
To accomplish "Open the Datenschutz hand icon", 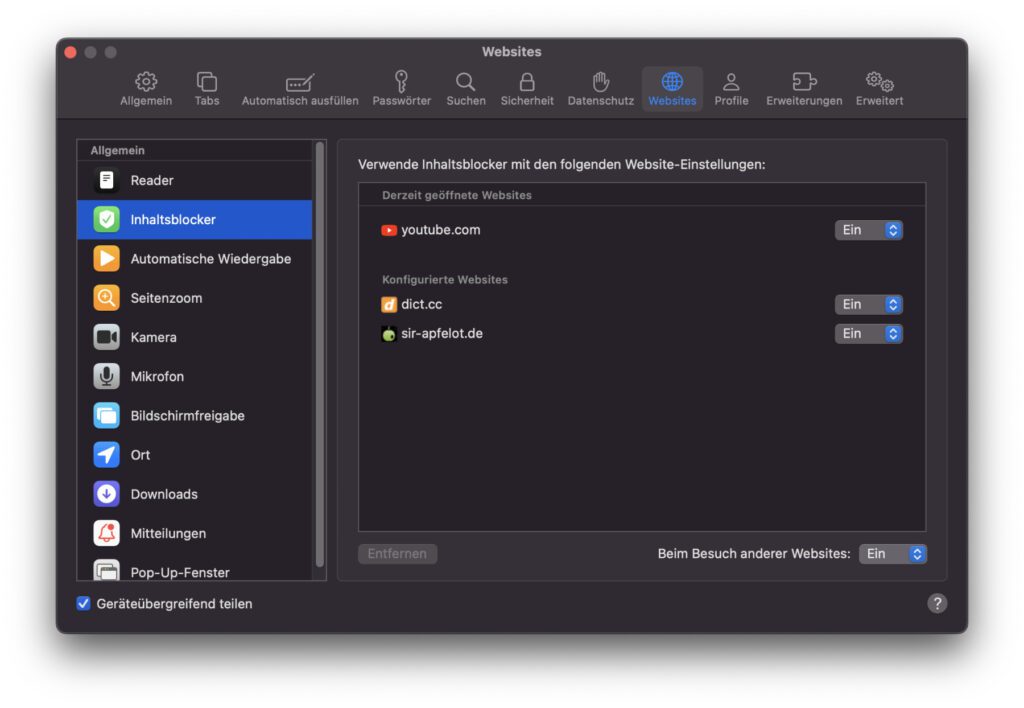I will 600,82.
